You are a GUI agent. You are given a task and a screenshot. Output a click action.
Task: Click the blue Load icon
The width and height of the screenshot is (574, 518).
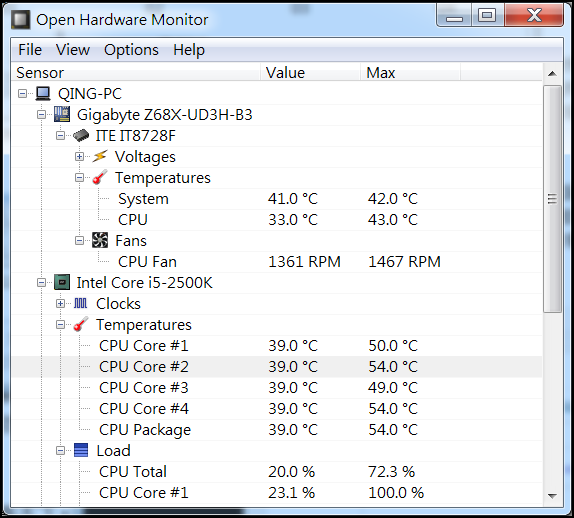click(x=81, y=450)
